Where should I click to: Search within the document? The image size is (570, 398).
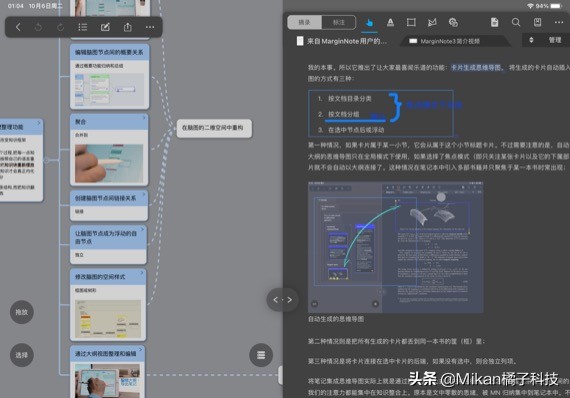point(516,22)
